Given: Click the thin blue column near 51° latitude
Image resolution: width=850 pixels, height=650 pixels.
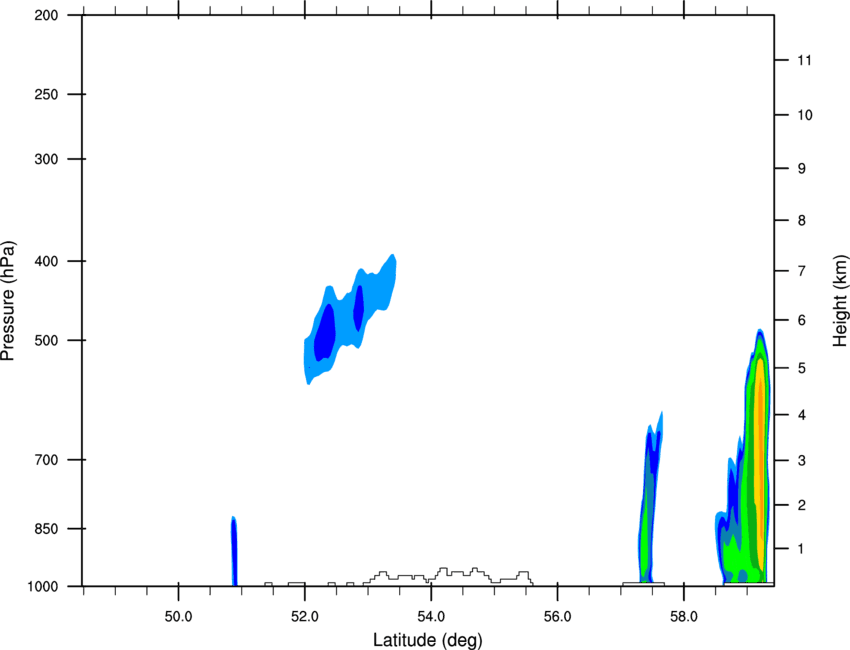Looking at the screenshot, I should tap(234, 551).
